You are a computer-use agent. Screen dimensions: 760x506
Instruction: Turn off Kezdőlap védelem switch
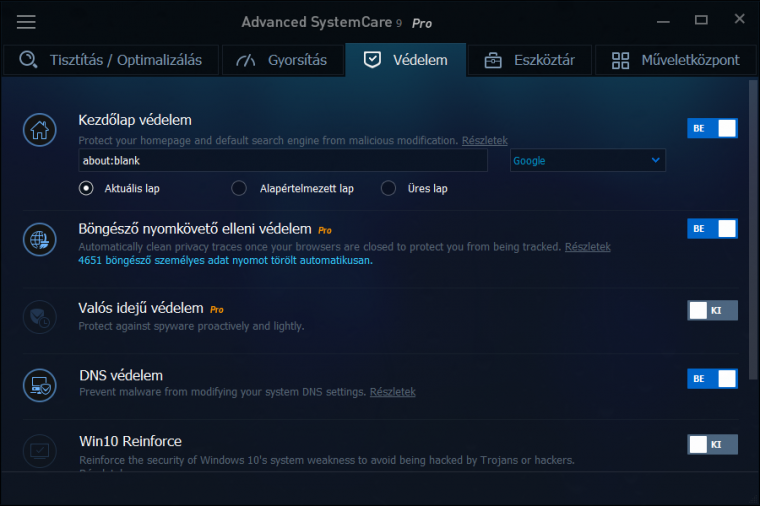712,128
